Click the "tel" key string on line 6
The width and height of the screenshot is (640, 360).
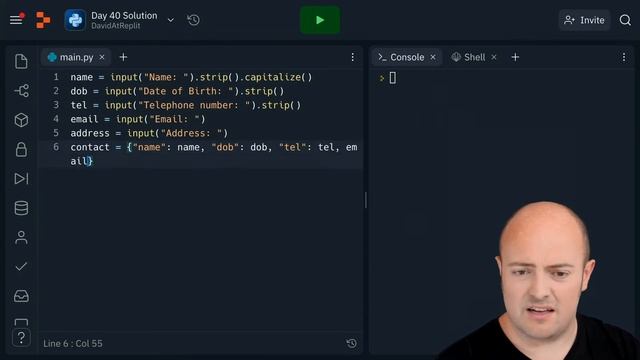[x=293, y=147]
